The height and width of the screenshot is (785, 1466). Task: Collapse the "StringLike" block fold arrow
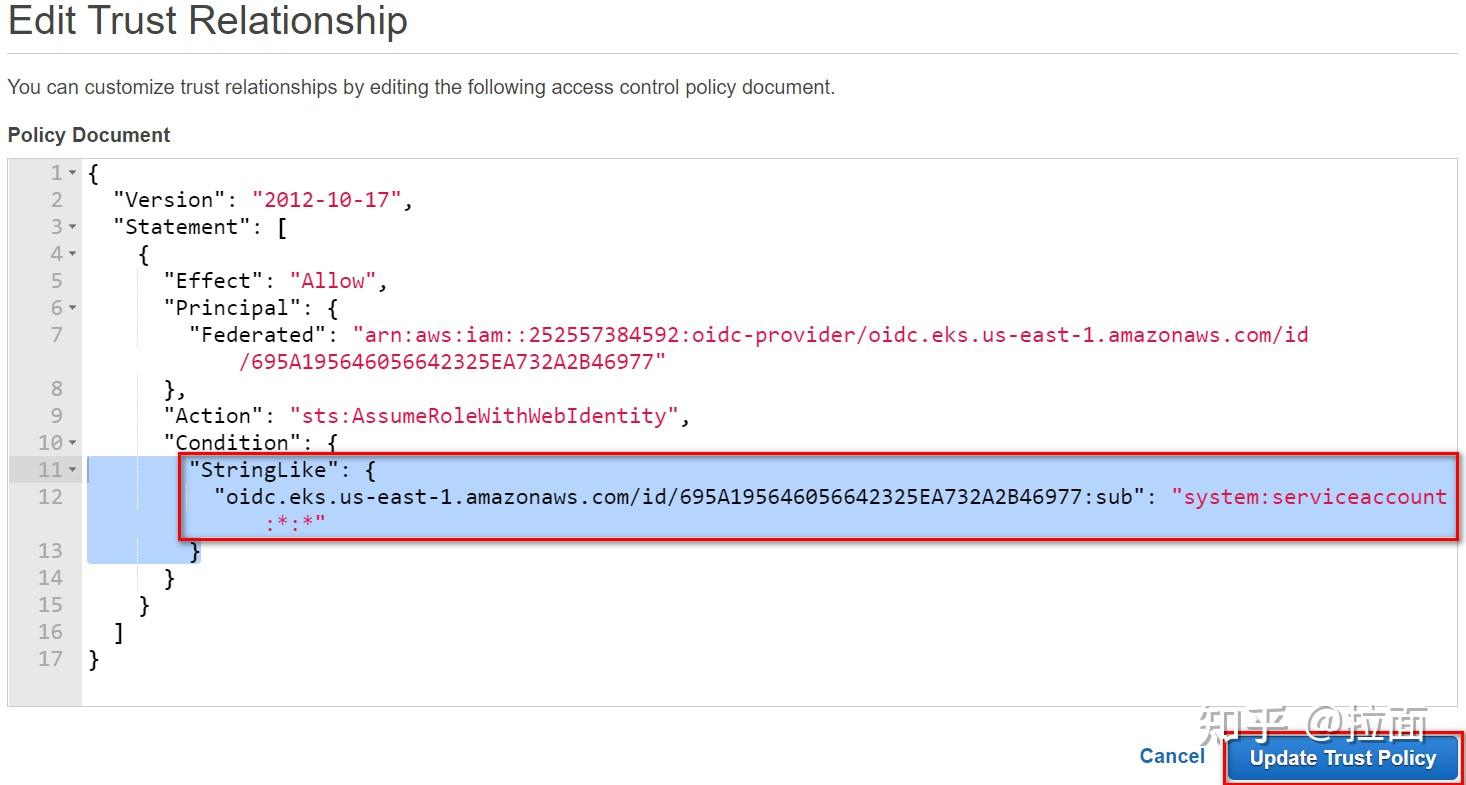pyautogui.click(x=72, y=469)
